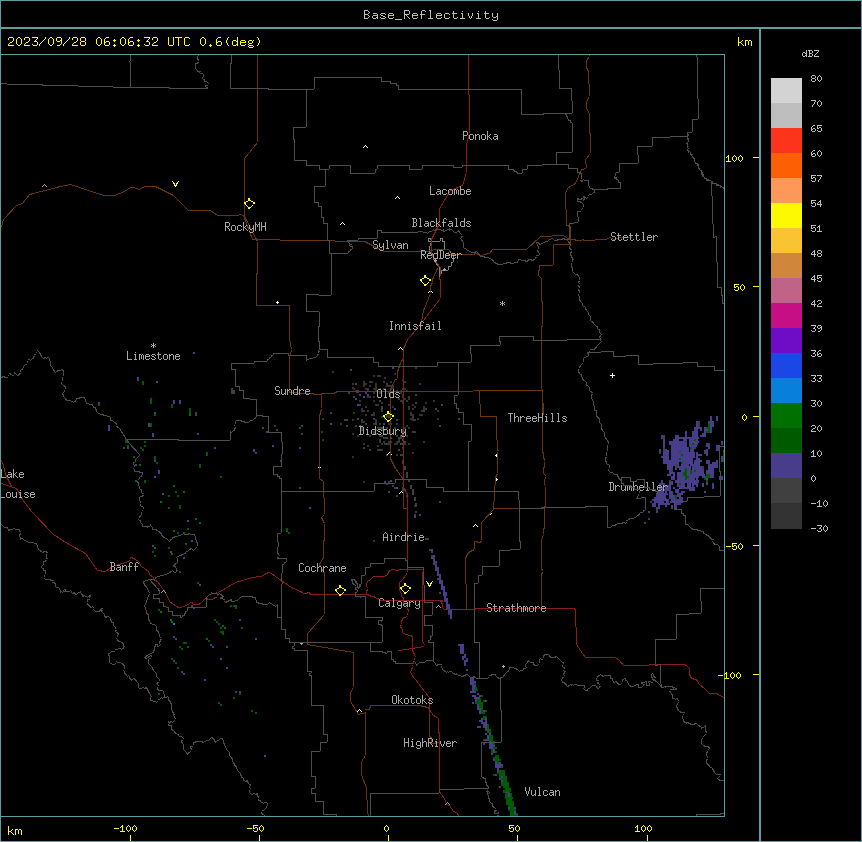Select the Banff label

pyautogui.click(x=124, y=567)
